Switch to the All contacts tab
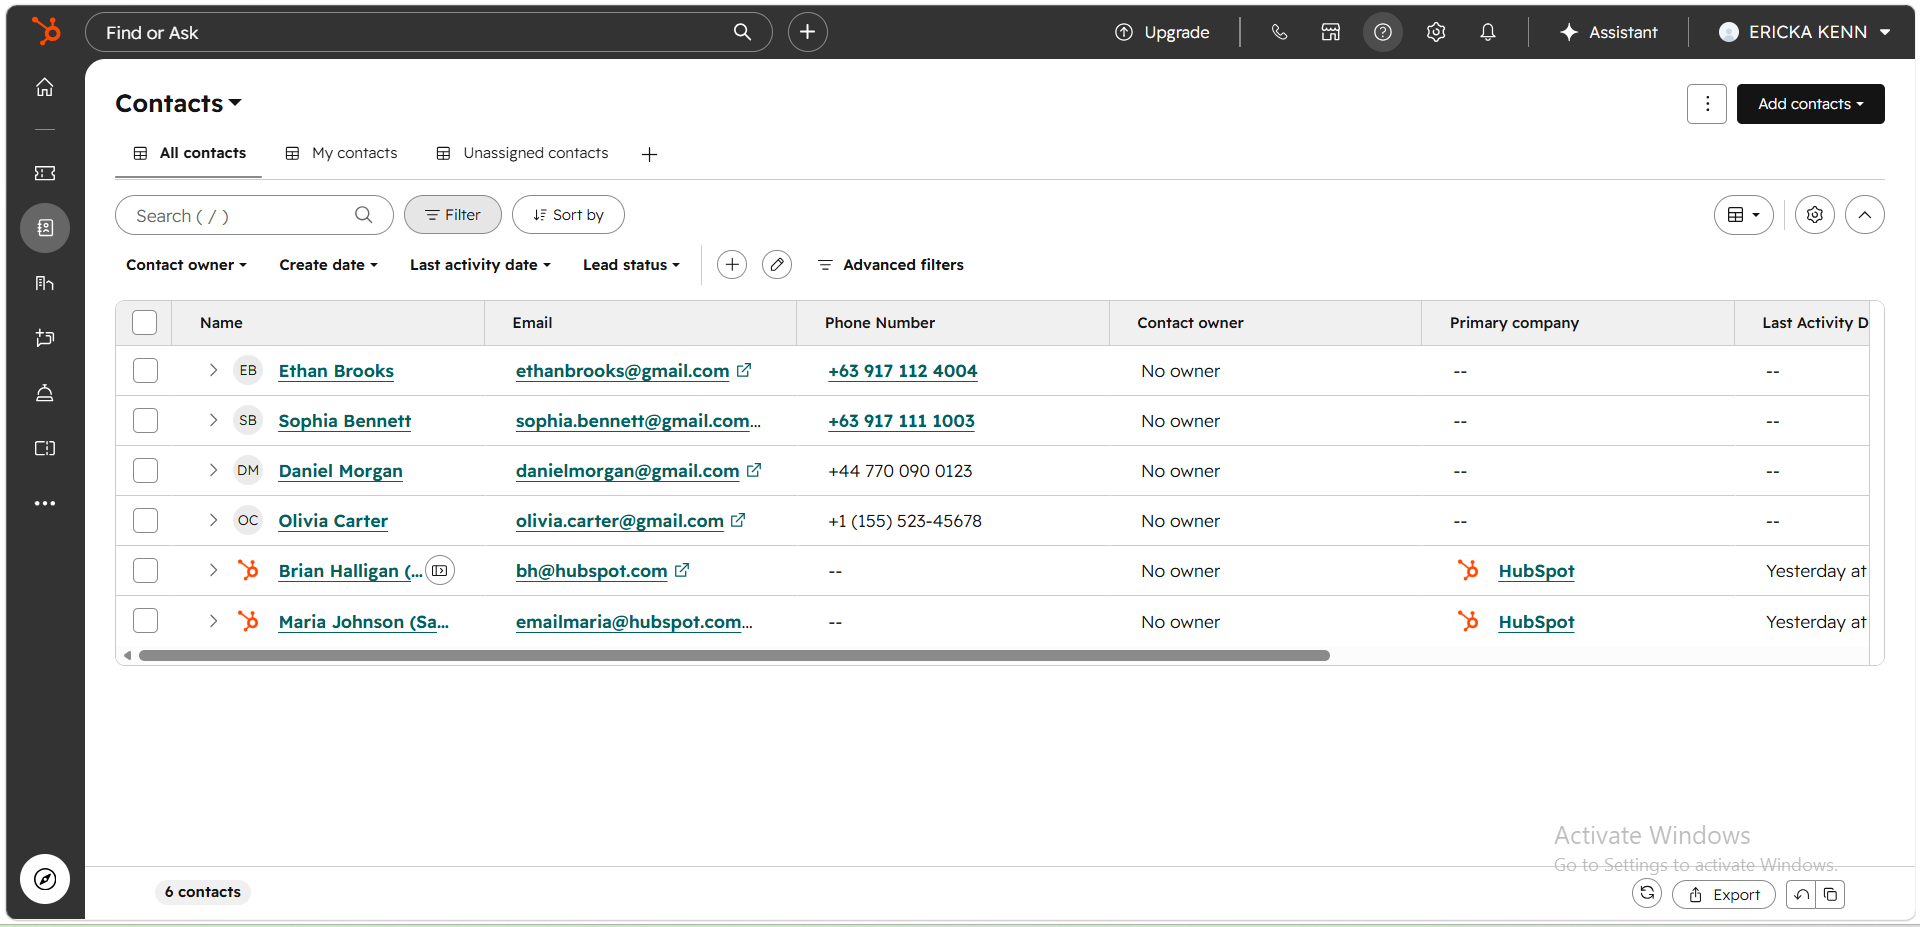This screenshot has height=927, width=1920. point(189,153)
